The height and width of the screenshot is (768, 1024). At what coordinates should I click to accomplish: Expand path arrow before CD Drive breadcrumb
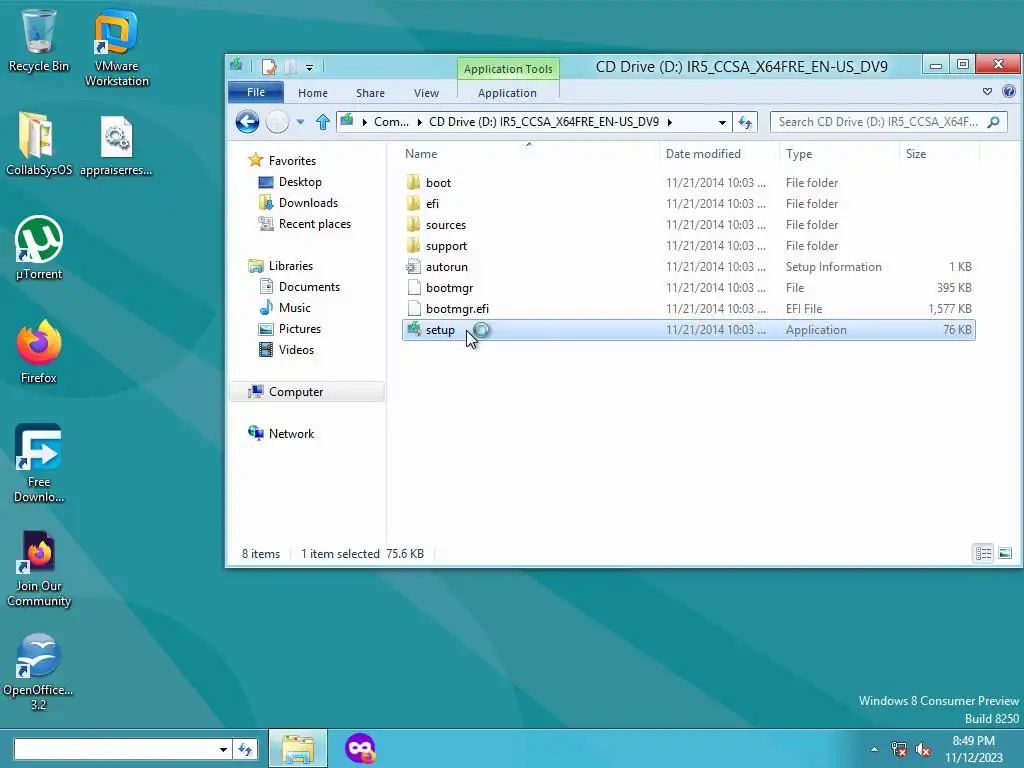420,122
